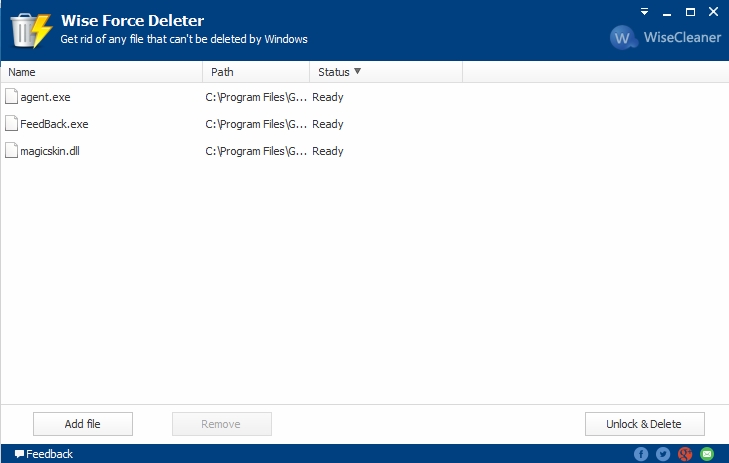The height and width of the screenshot is (463, 729).
Task: Select the FeedBack.exe file name
Action: (x=54, y=124)
